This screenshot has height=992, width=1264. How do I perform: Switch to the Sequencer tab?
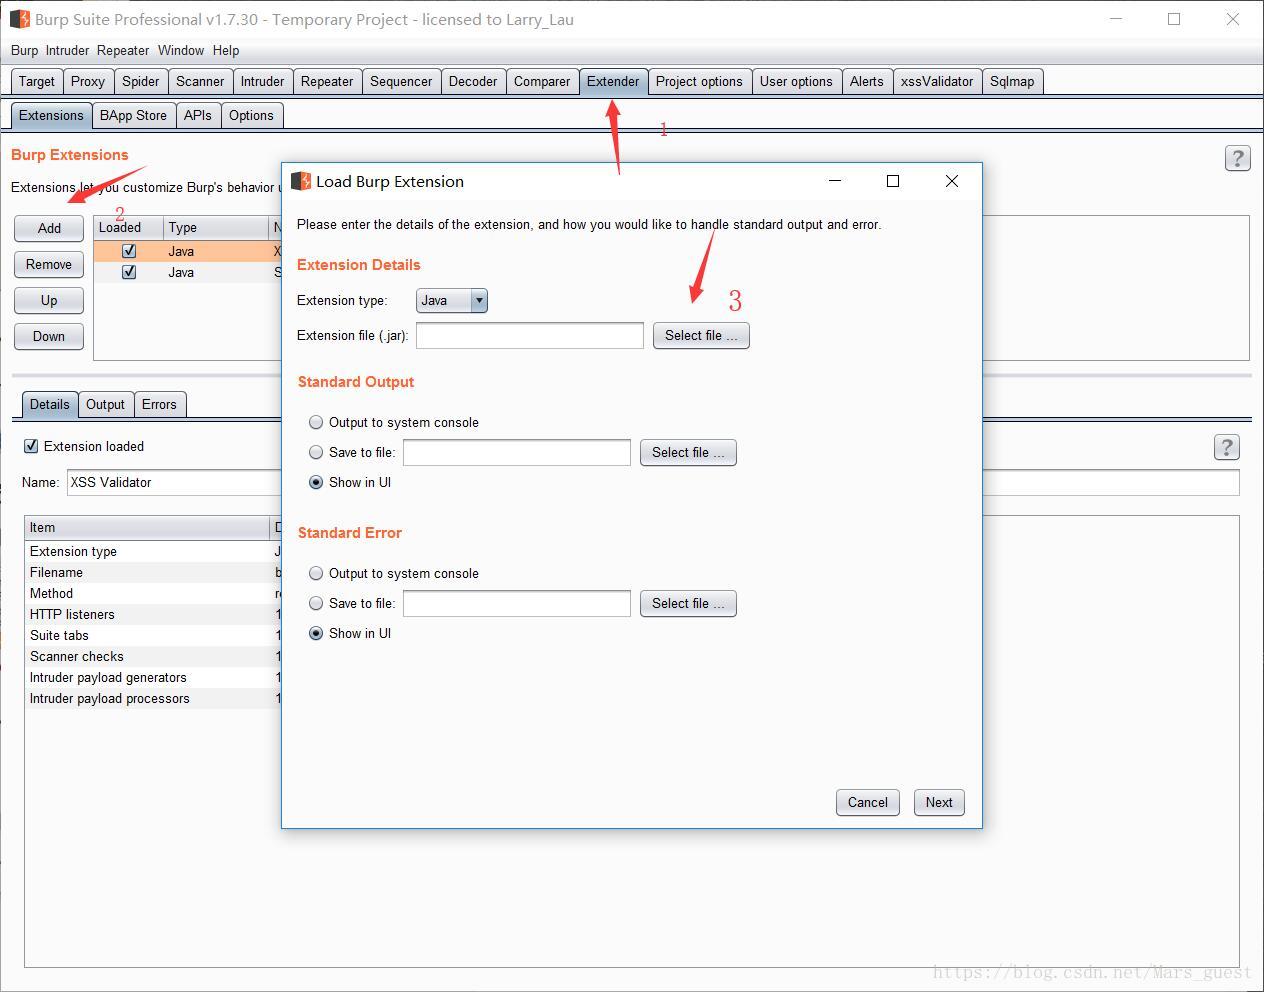[401, 81]
